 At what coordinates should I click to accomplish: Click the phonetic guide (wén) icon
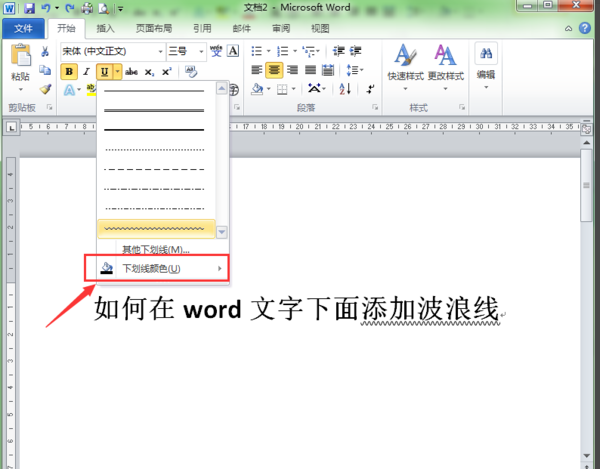[x=216, y=51]
